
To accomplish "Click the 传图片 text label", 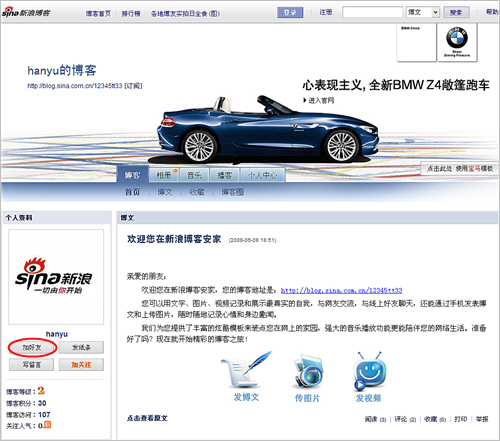I will tap(307, 398).
